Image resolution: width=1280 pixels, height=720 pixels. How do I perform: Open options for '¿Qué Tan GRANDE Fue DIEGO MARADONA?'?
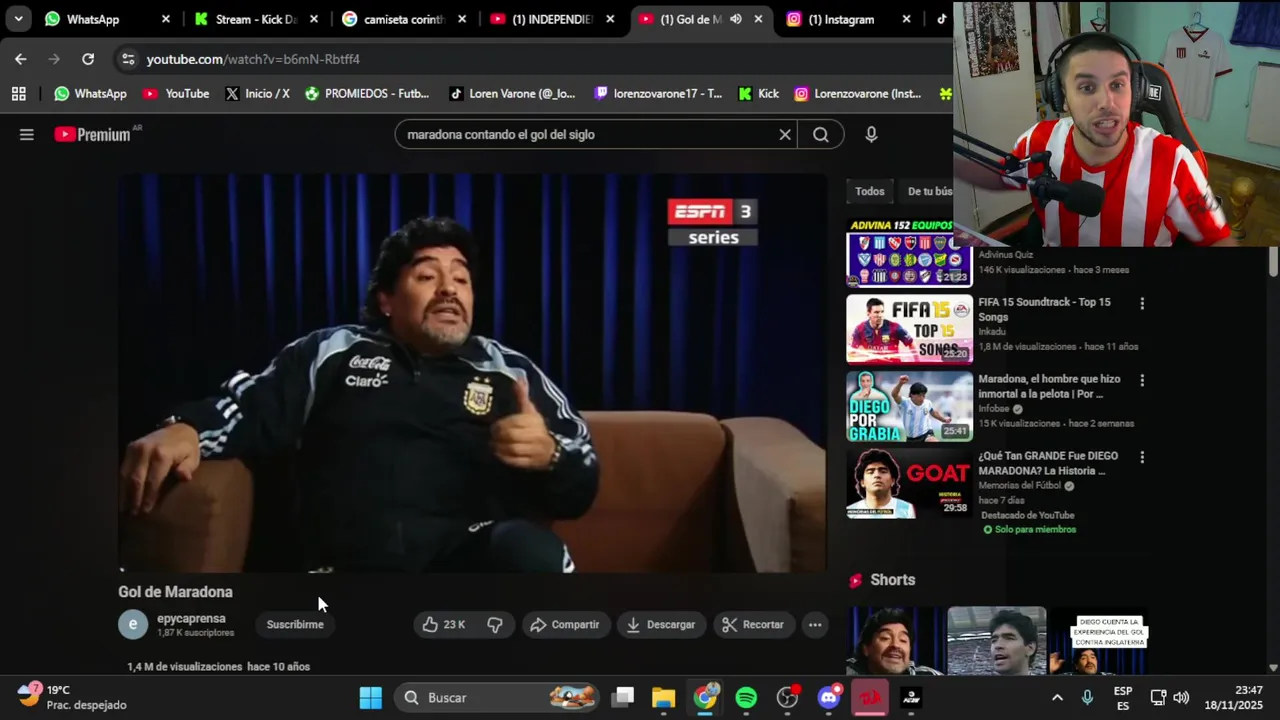click(1142, 457)
